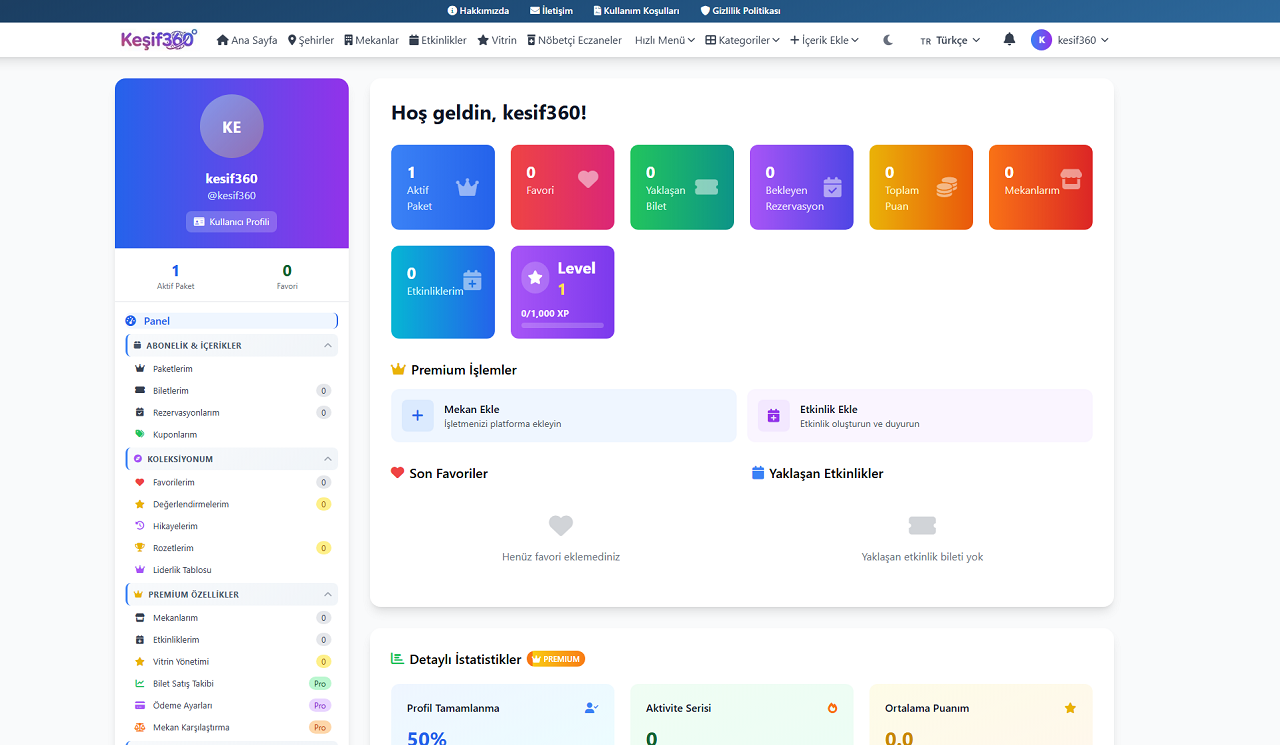Open Kullanım Koşulları link

pyautogui.click(x=636, y=11)
